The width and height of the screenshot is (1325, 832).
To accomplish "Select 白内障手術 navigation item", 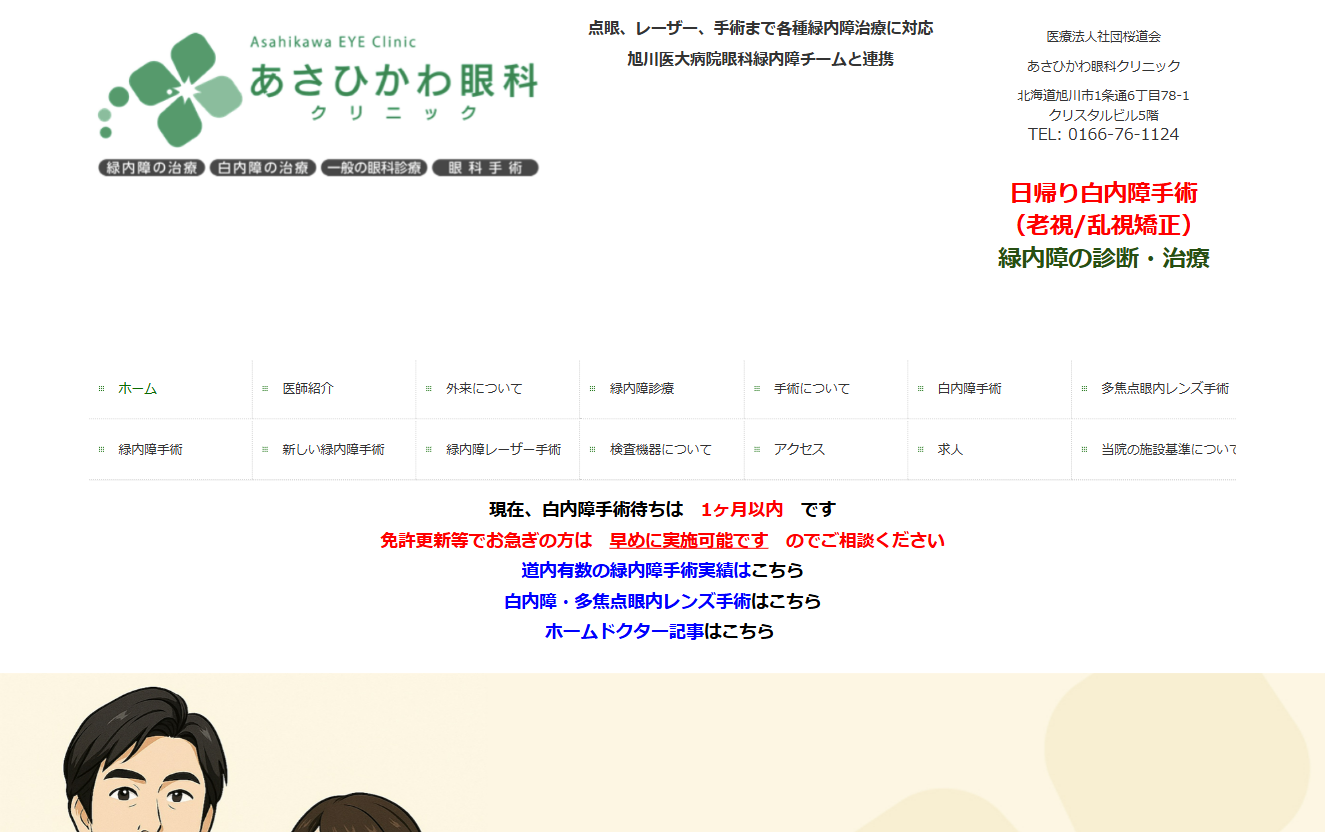I will point(969,389).
